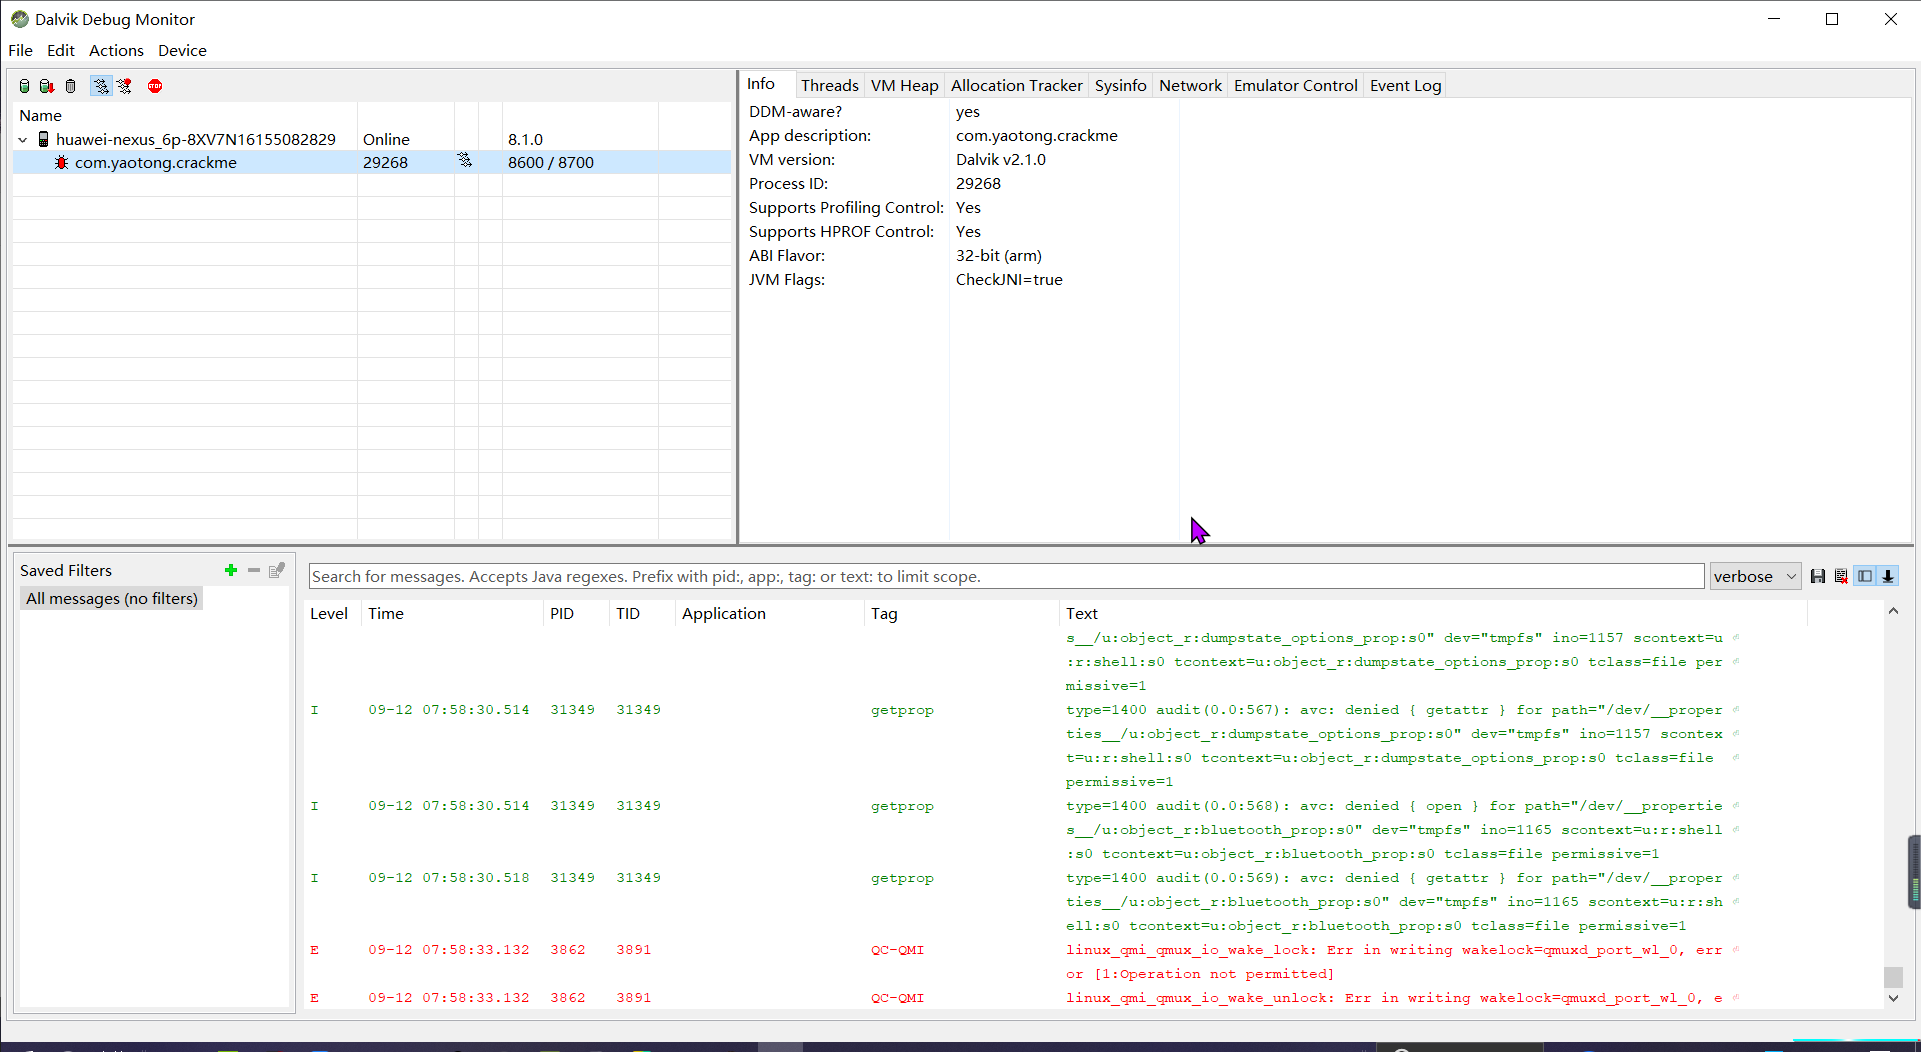The image size is (1921, 1052).
Task: Click the save log floppy disk icon
Action: point(1818,576)
